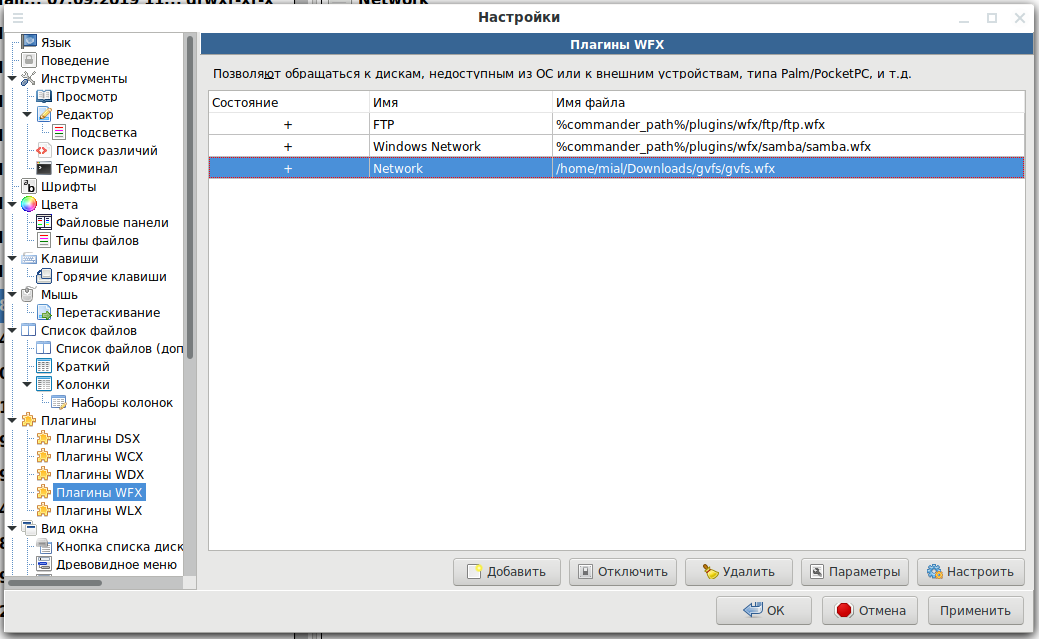Cancel with the Отмена button
Image resolution: width=1039 pixels, height=639 pixels.
point(870,610)
